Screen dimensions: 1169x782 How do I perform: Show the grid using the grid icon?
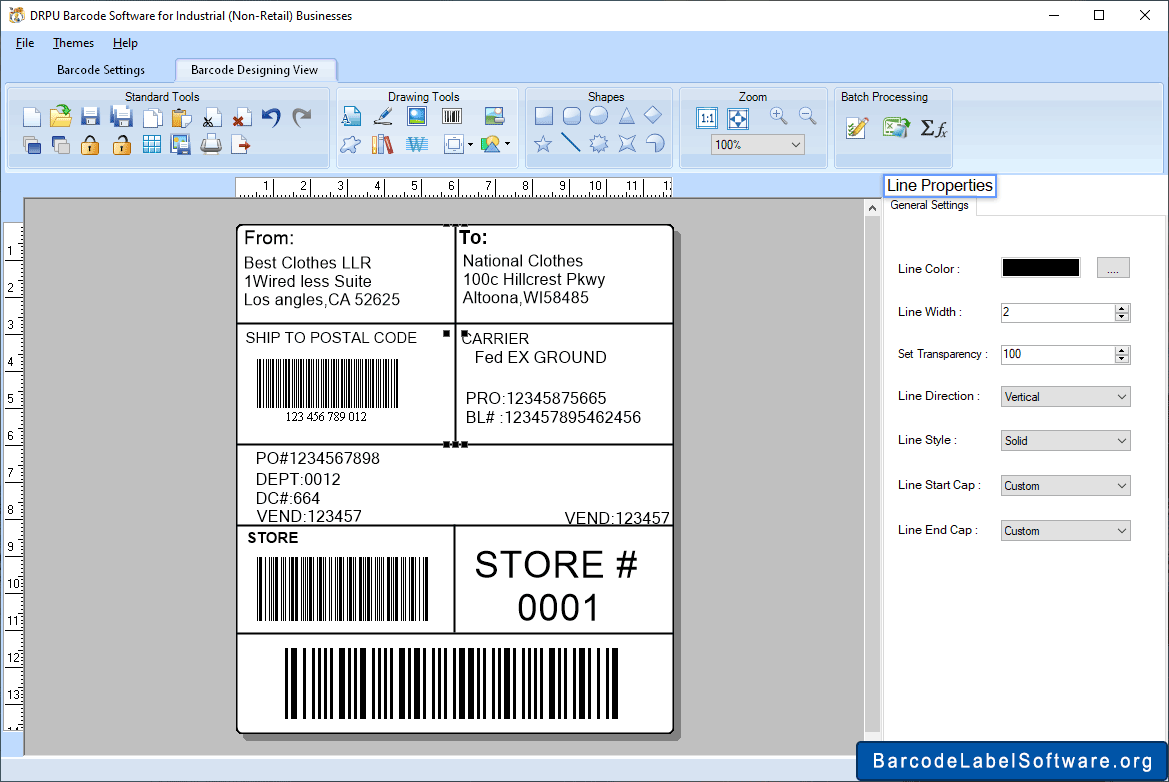[x=151, y=145]
